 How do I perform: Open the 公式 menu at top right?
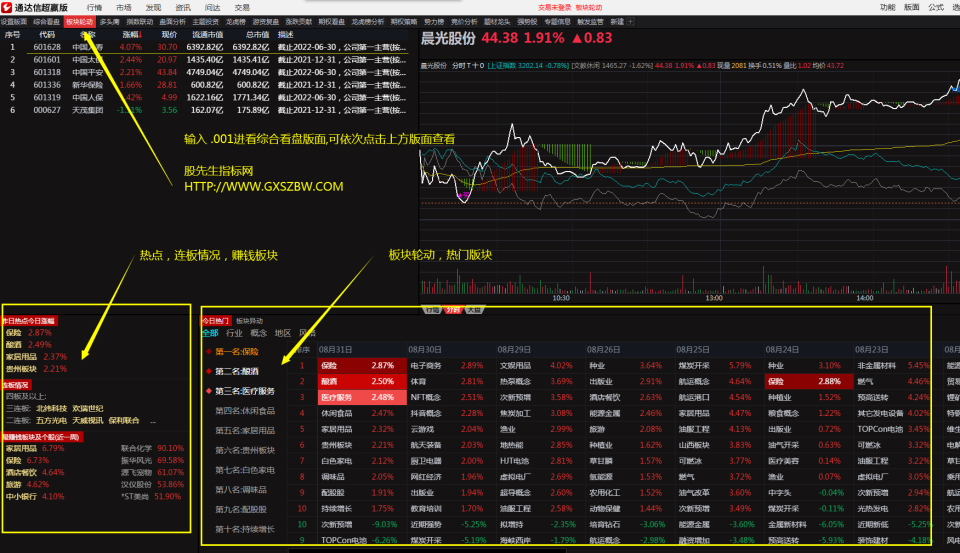936,7
